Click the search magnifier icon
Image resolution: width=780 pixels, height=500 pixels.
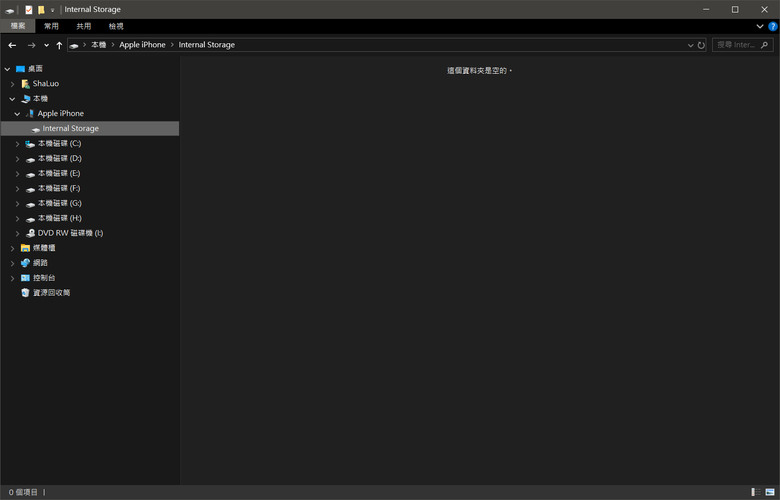click(765, 45)
